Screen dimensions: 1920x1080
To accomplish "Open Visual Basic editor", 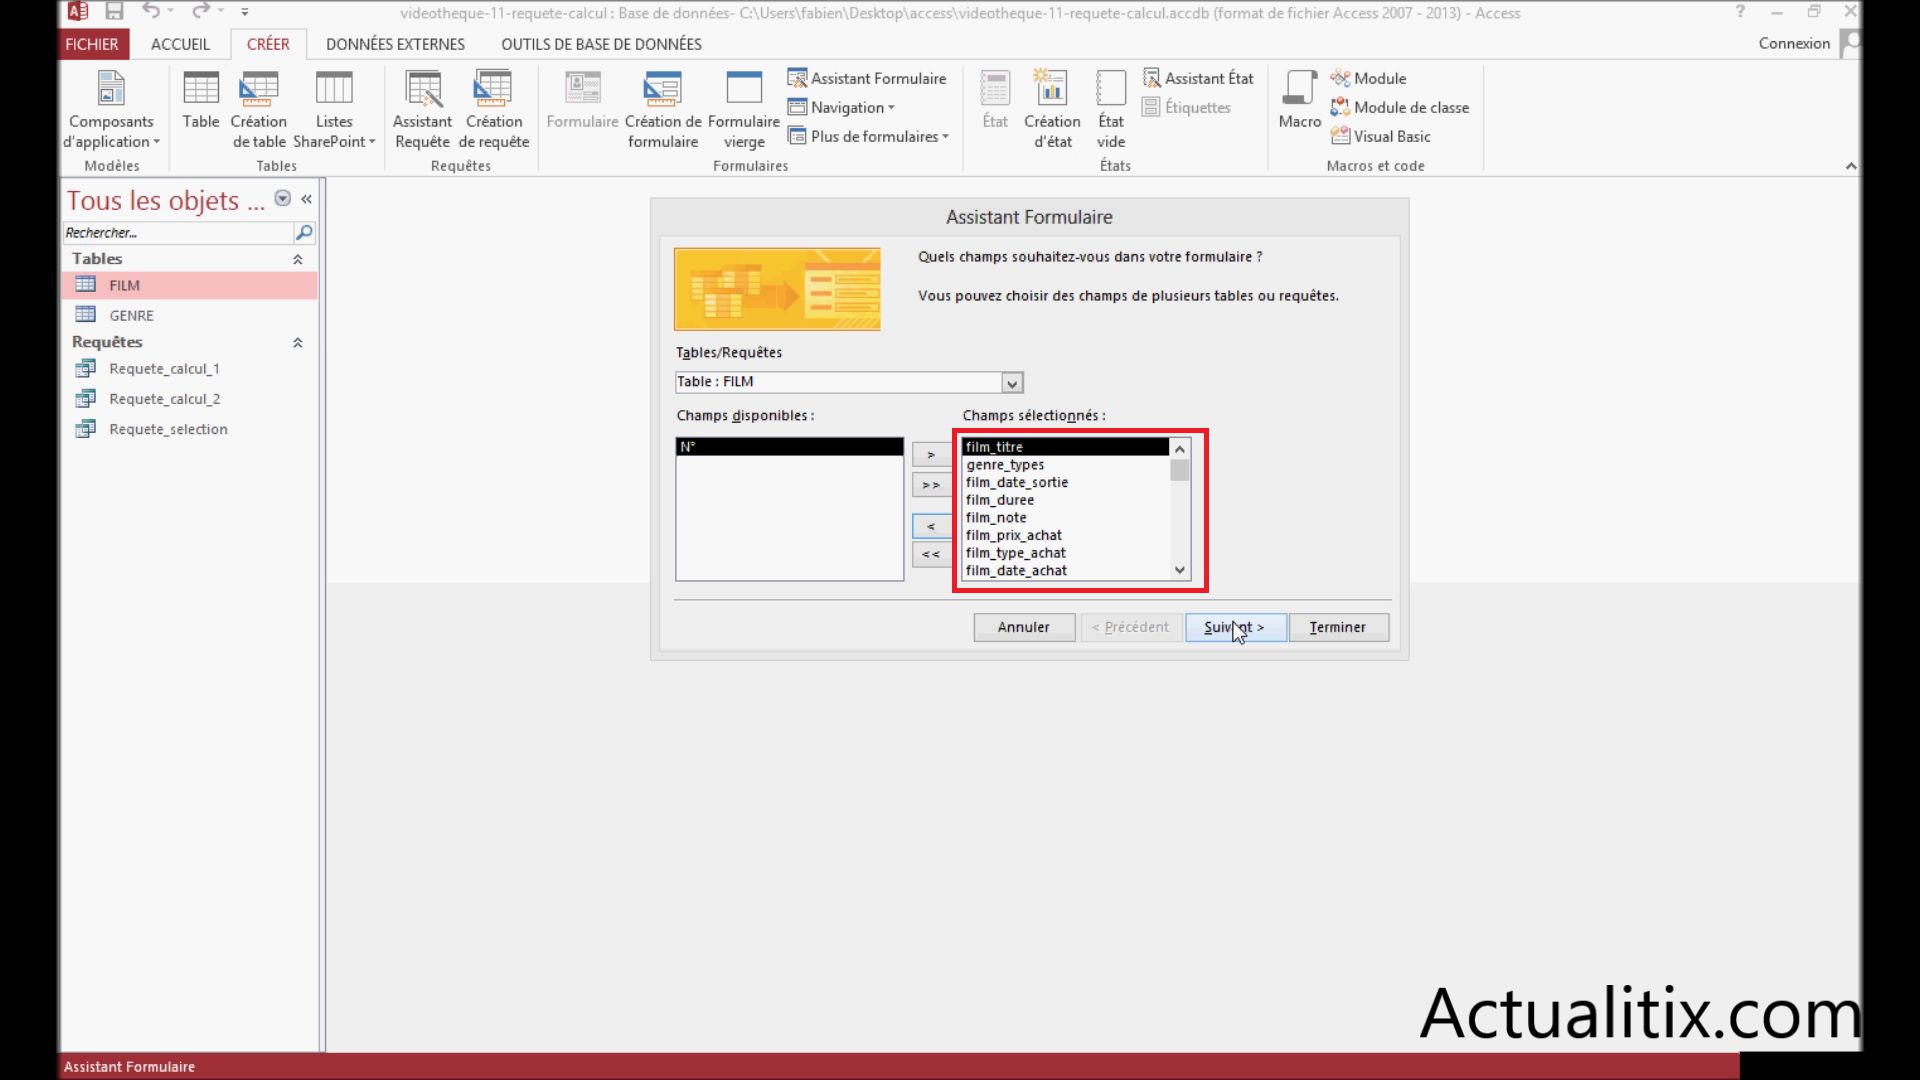I will (1380, 136).
